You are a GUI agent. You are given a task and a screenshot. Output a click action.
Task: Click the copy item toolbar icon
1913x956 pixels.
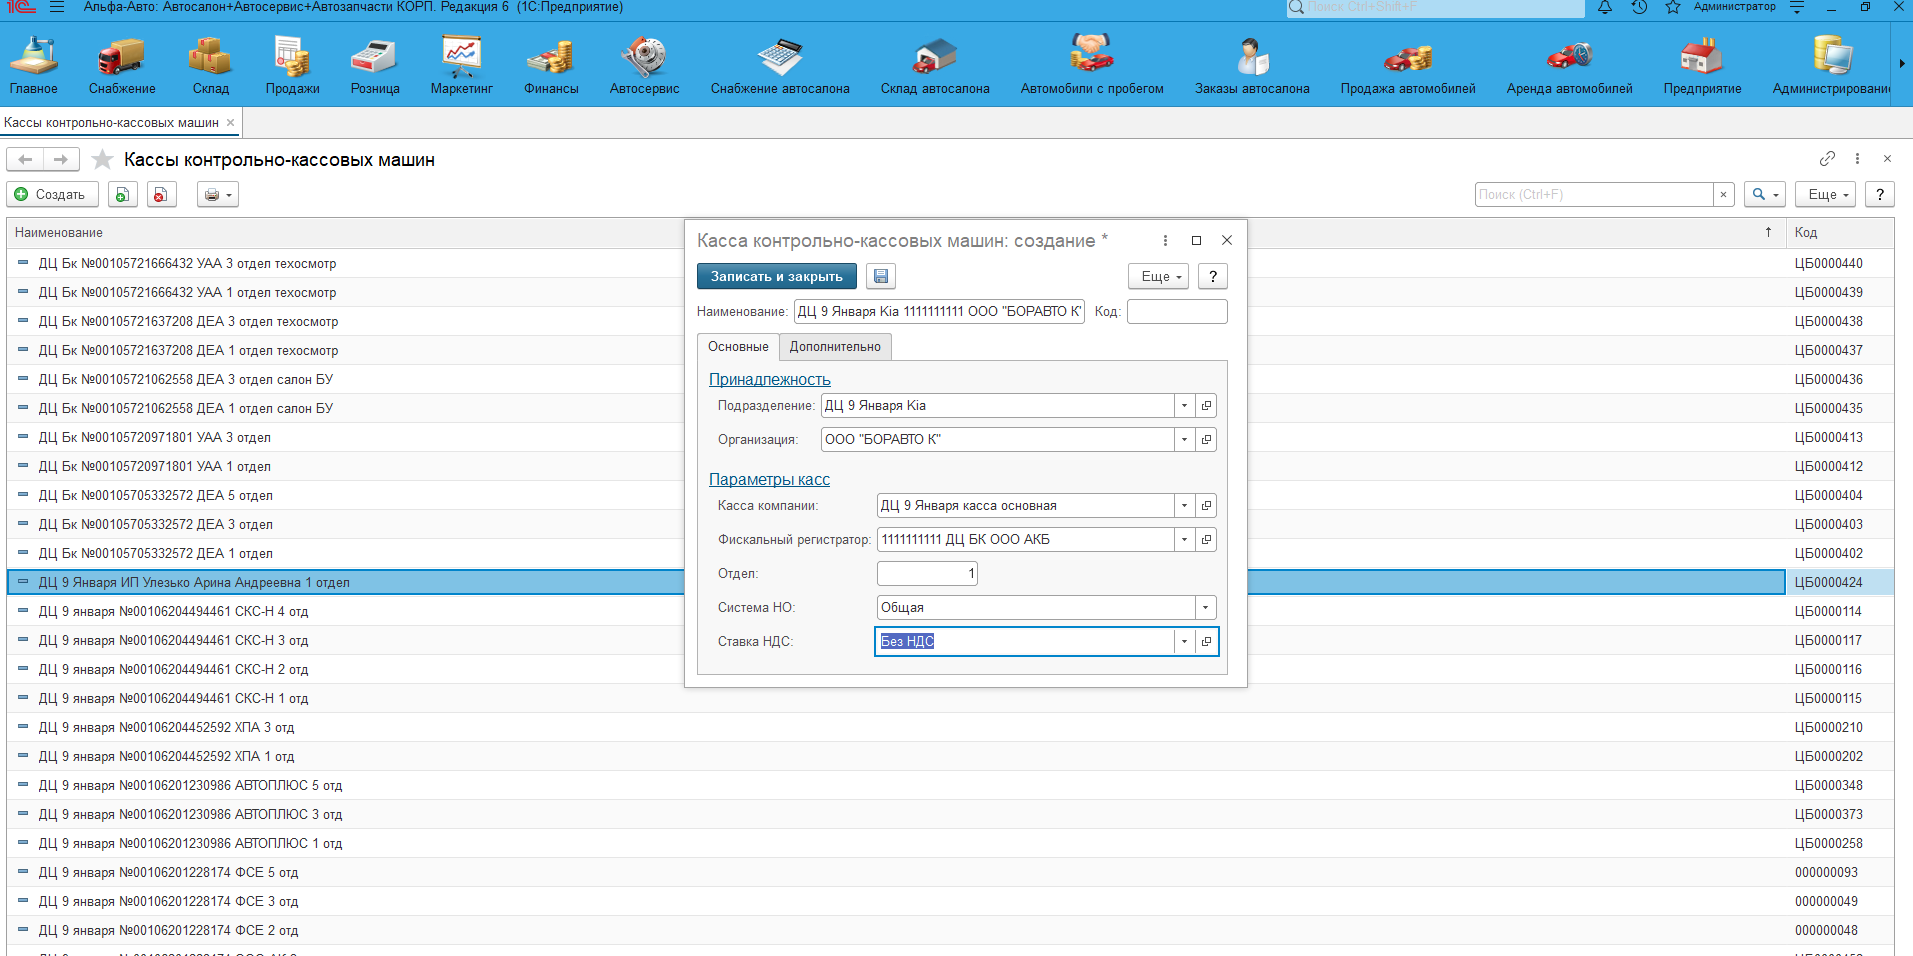coord(122,194)
